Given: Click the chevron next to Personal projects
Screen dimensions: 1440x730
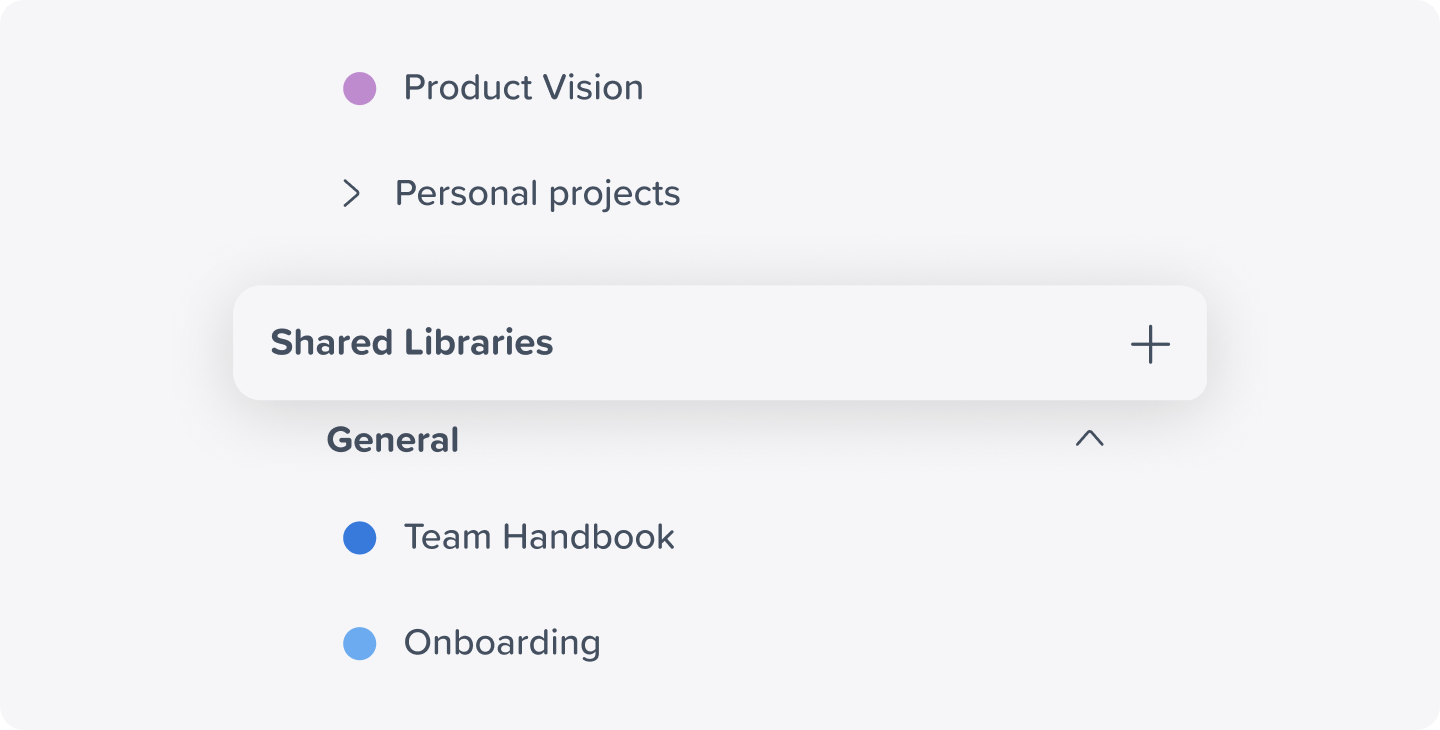Looking at the screenshot, I should click(351, 193).
